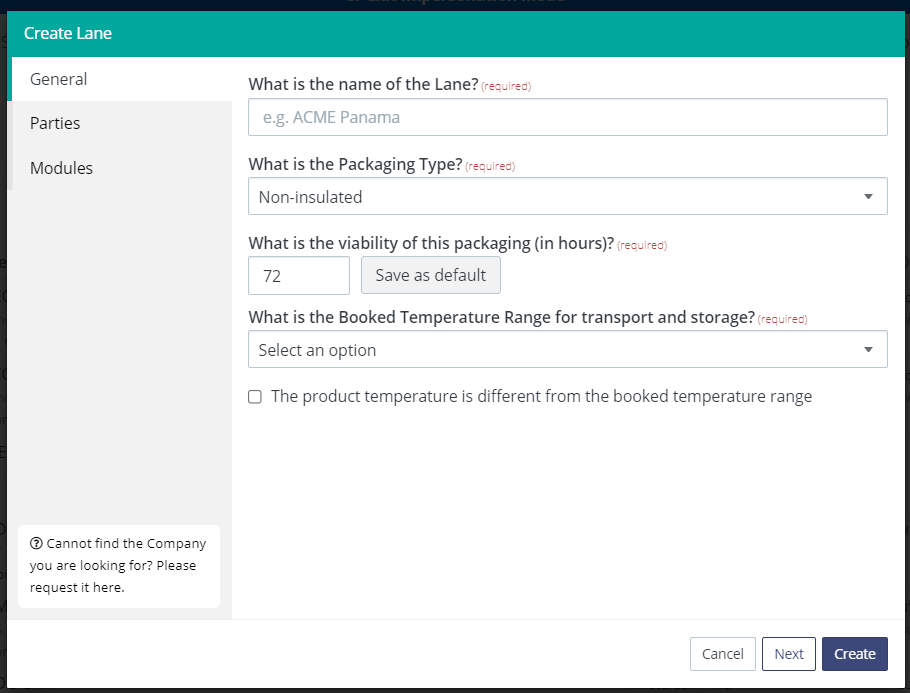Switch to the Modules tab
This screenshot has height=693, width=910.
(61, 168)
